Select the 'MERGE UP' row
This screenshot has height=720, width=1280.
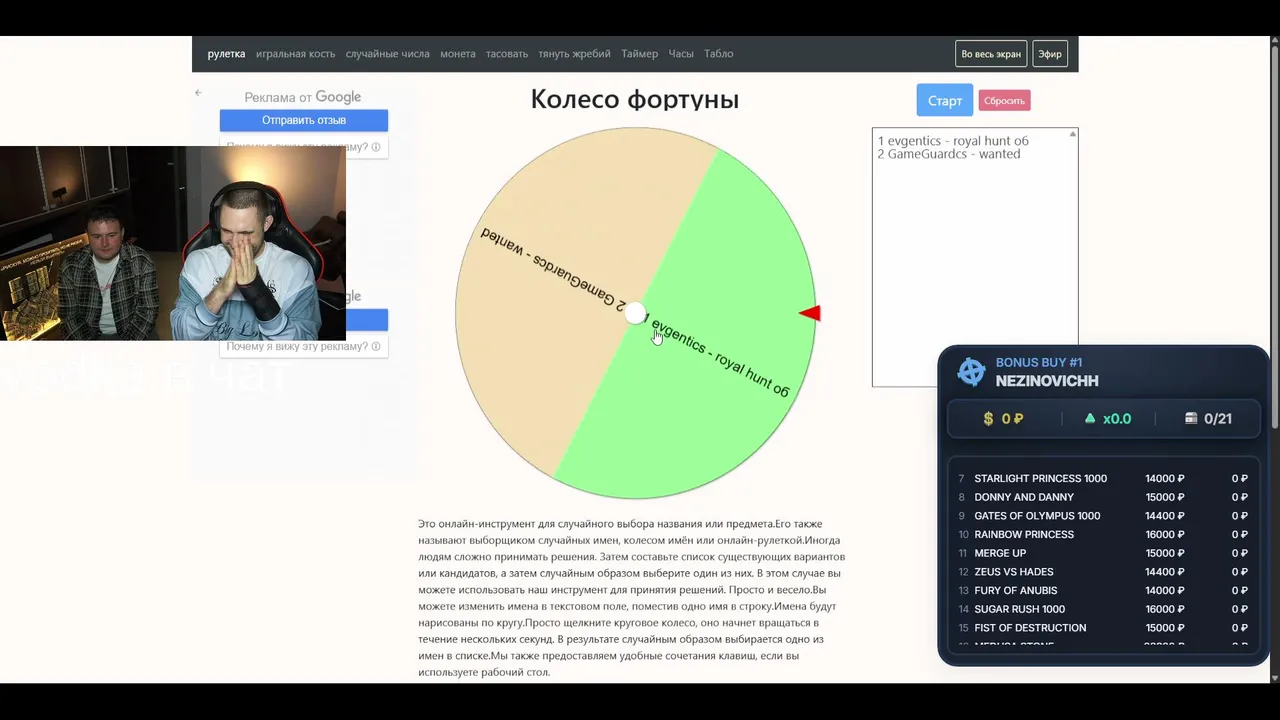point(1104,553)
